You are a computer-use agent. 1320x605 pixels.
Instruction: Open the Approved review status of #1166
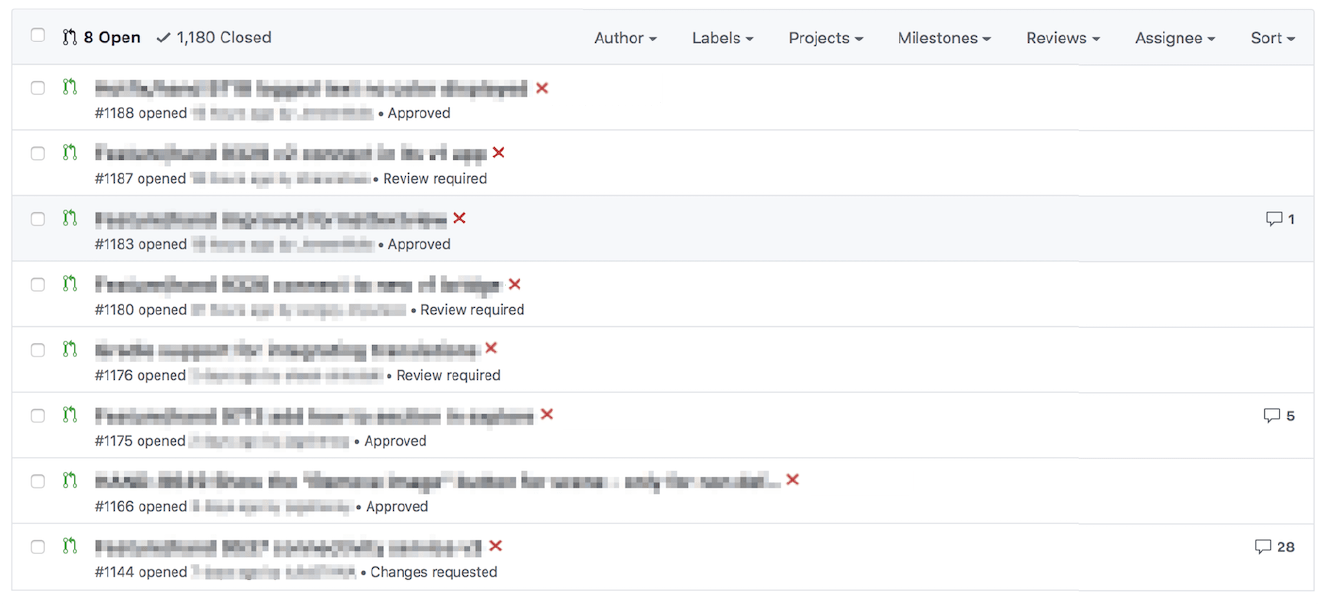(397, 507)
